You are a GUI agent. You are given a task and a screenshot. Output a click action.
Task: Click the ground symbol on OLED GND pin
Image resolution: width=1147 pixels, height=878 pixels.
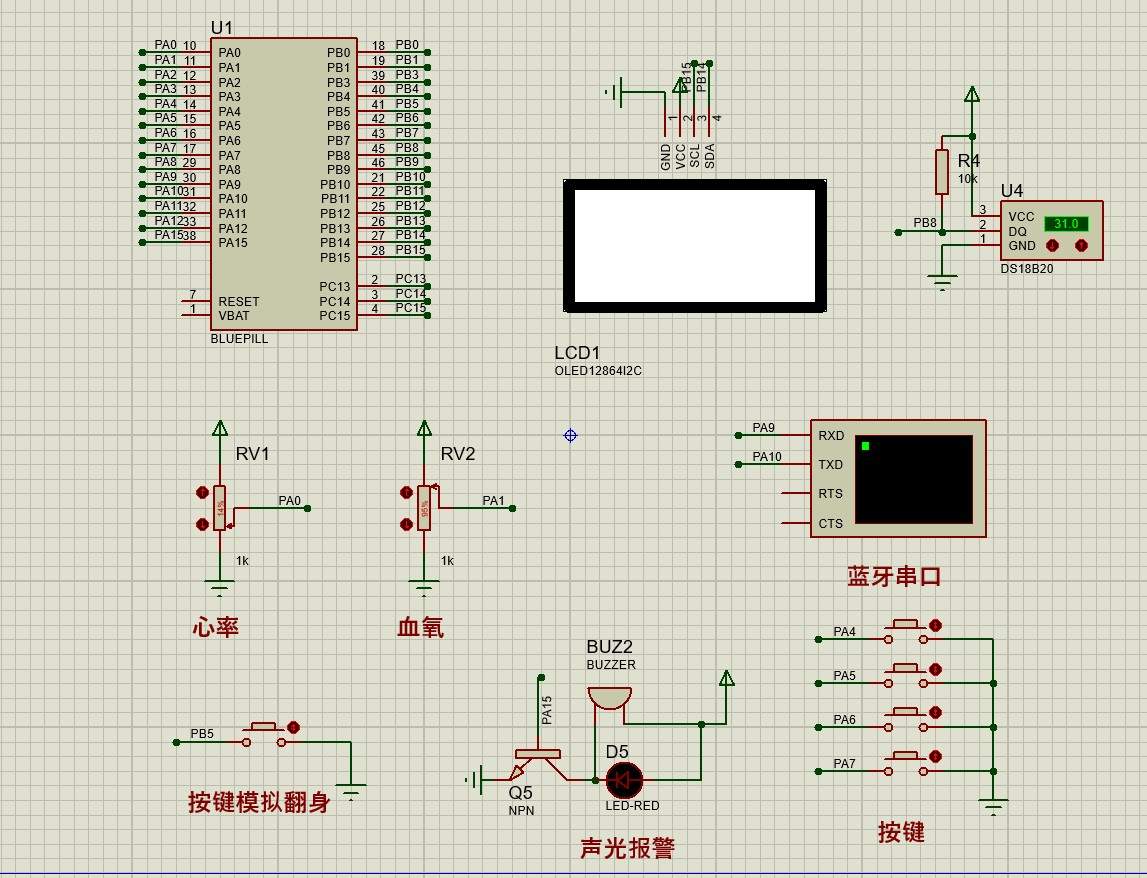(616, 92)
